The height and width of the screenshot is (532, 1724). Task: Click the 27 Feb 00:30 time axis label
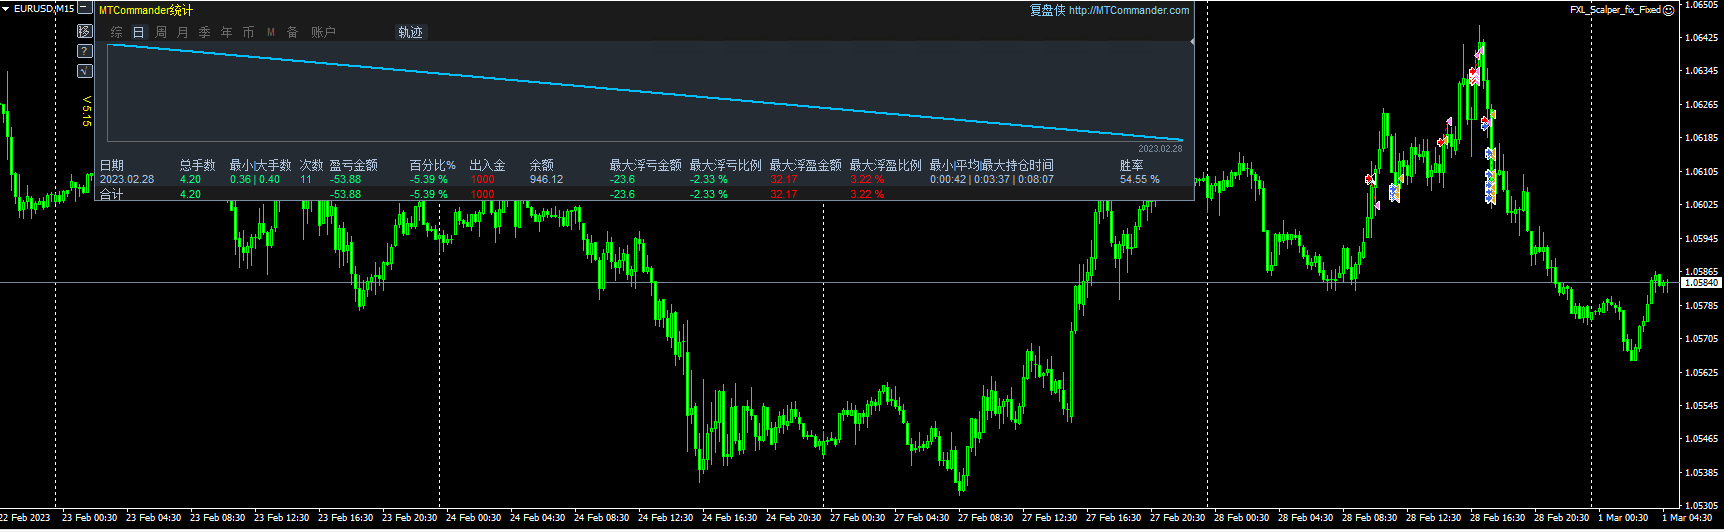857,518
